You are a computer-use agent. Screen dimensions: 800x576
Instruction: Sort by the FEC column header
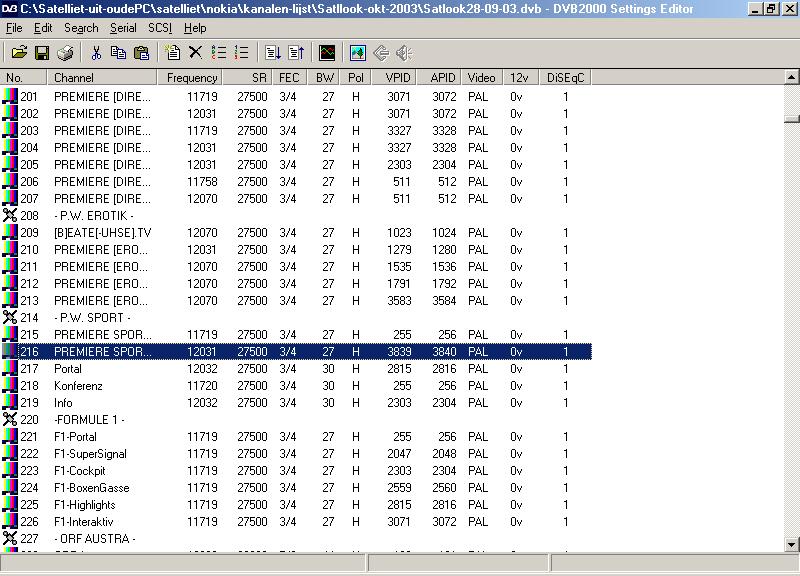[x=289, y=78]
